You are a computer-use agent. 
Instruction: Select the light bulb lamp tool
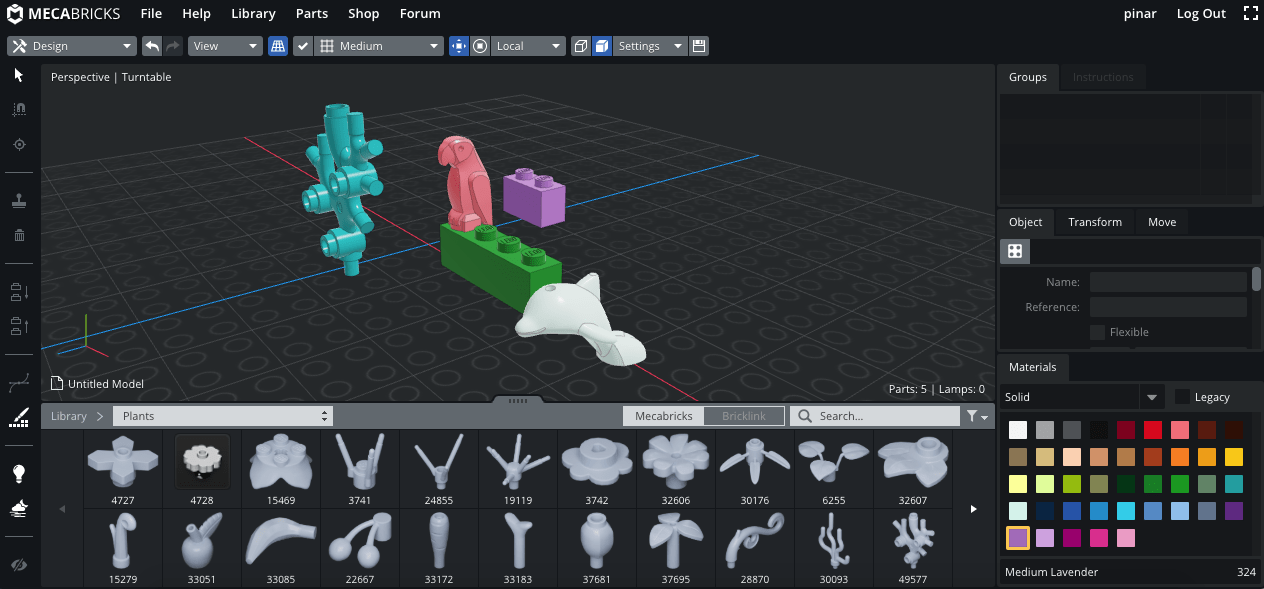pos(19,473)
